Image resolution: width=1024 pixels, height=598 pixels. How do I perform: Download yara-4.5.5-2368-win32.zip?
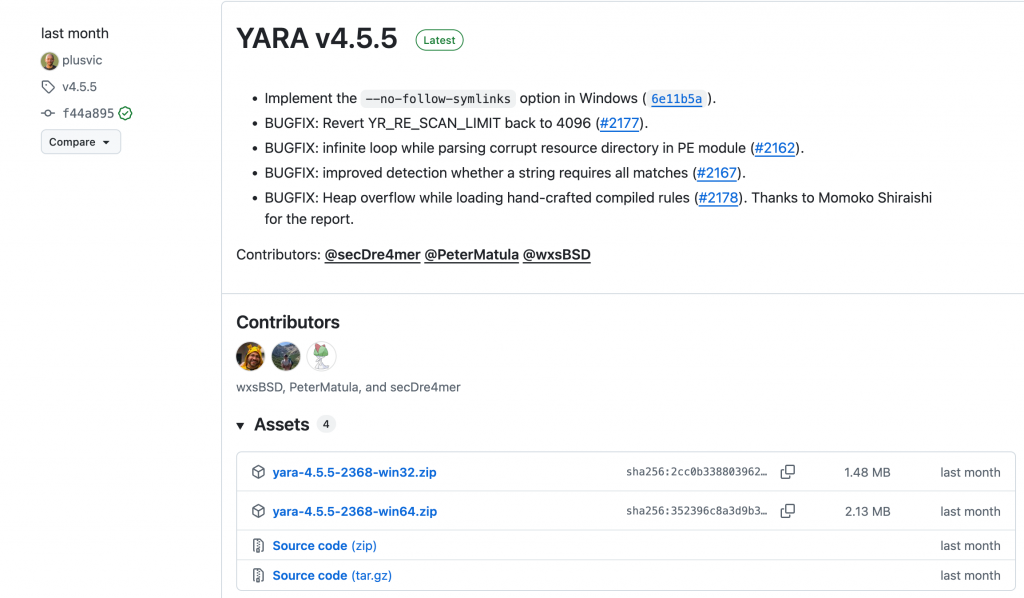(x=354, y=472)
